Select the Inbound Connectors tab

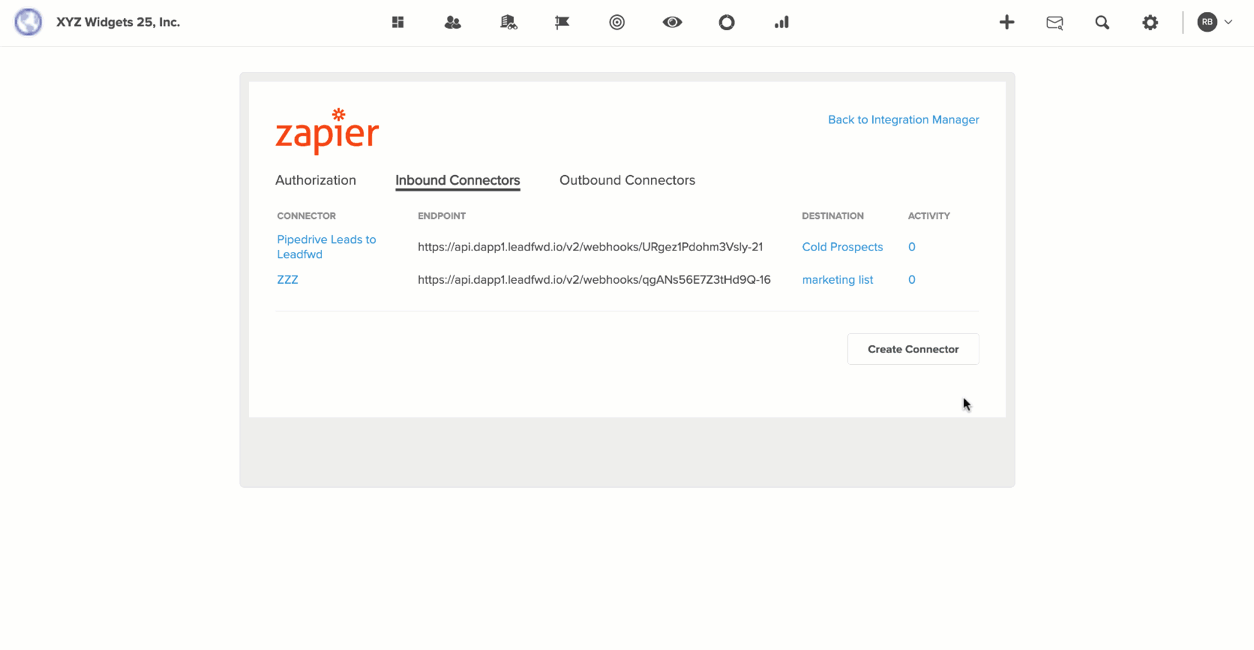tap(458, 180)
